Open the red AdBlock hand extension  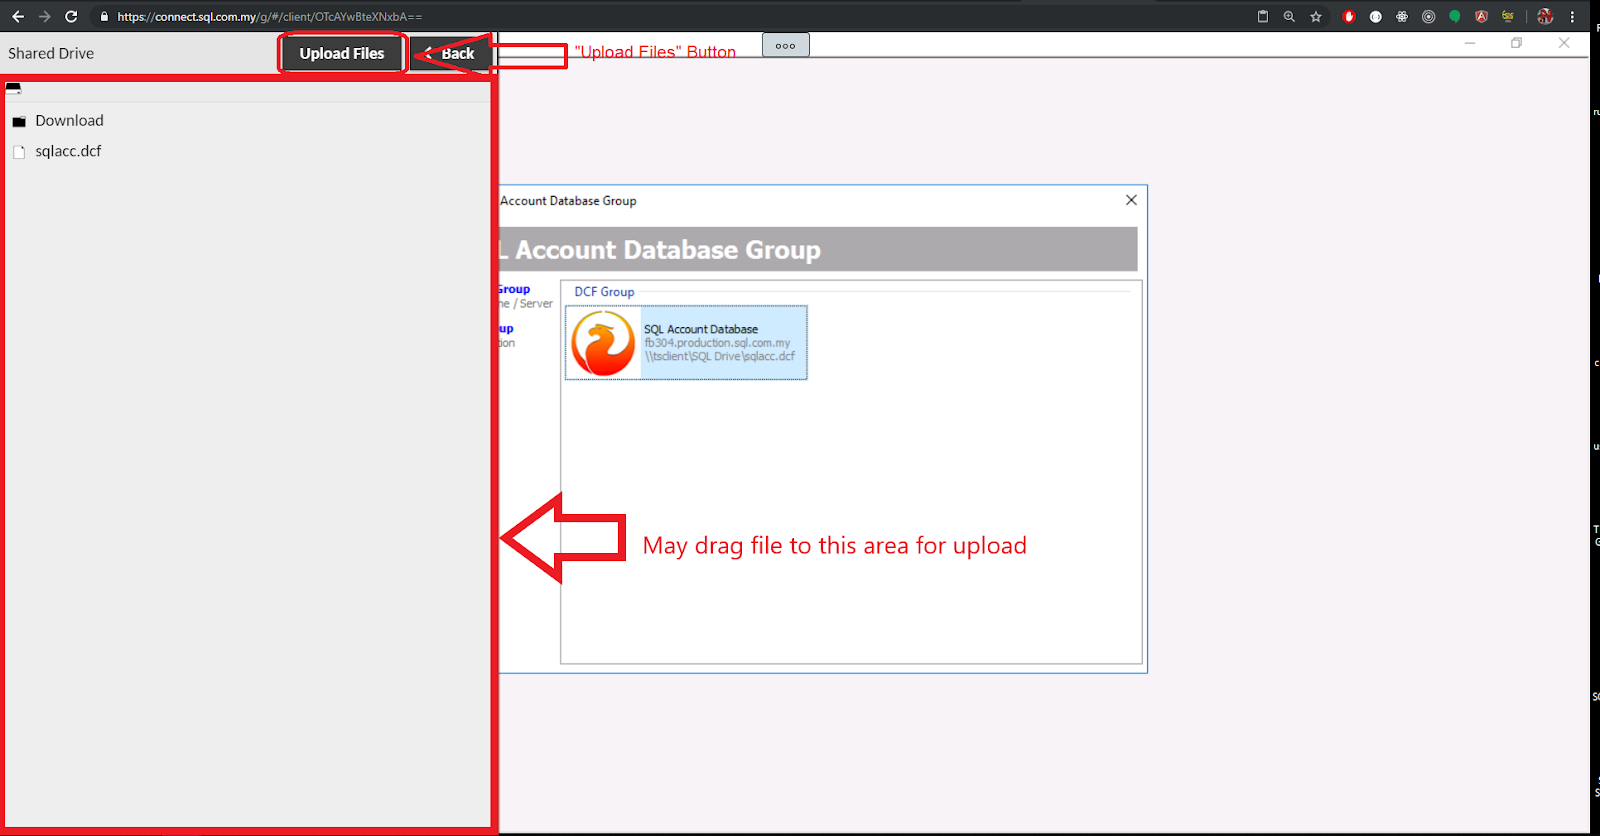click(1349, 17)
